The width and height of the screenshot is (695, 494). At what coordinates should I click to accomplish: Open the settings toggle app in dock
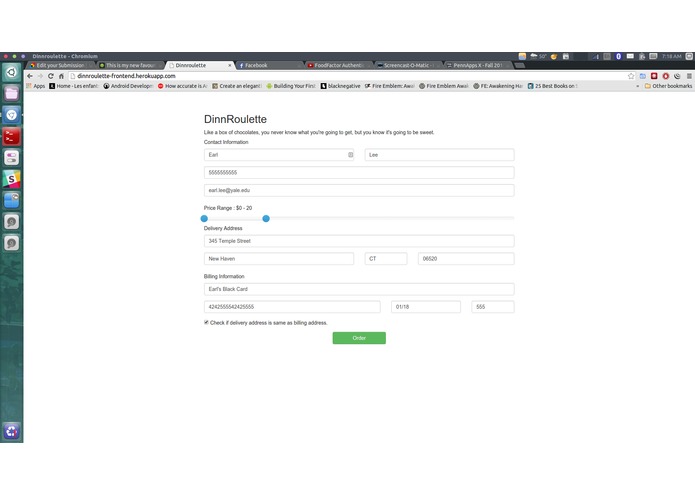[x=12, y=158]
